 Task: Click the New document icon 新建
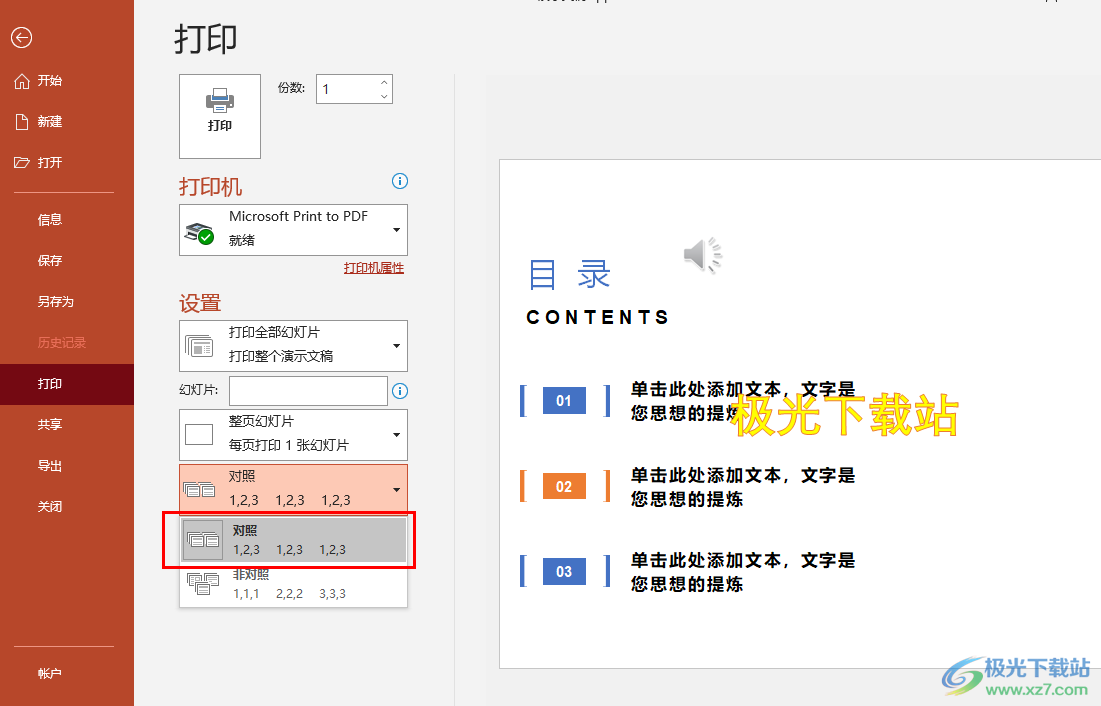22,122
